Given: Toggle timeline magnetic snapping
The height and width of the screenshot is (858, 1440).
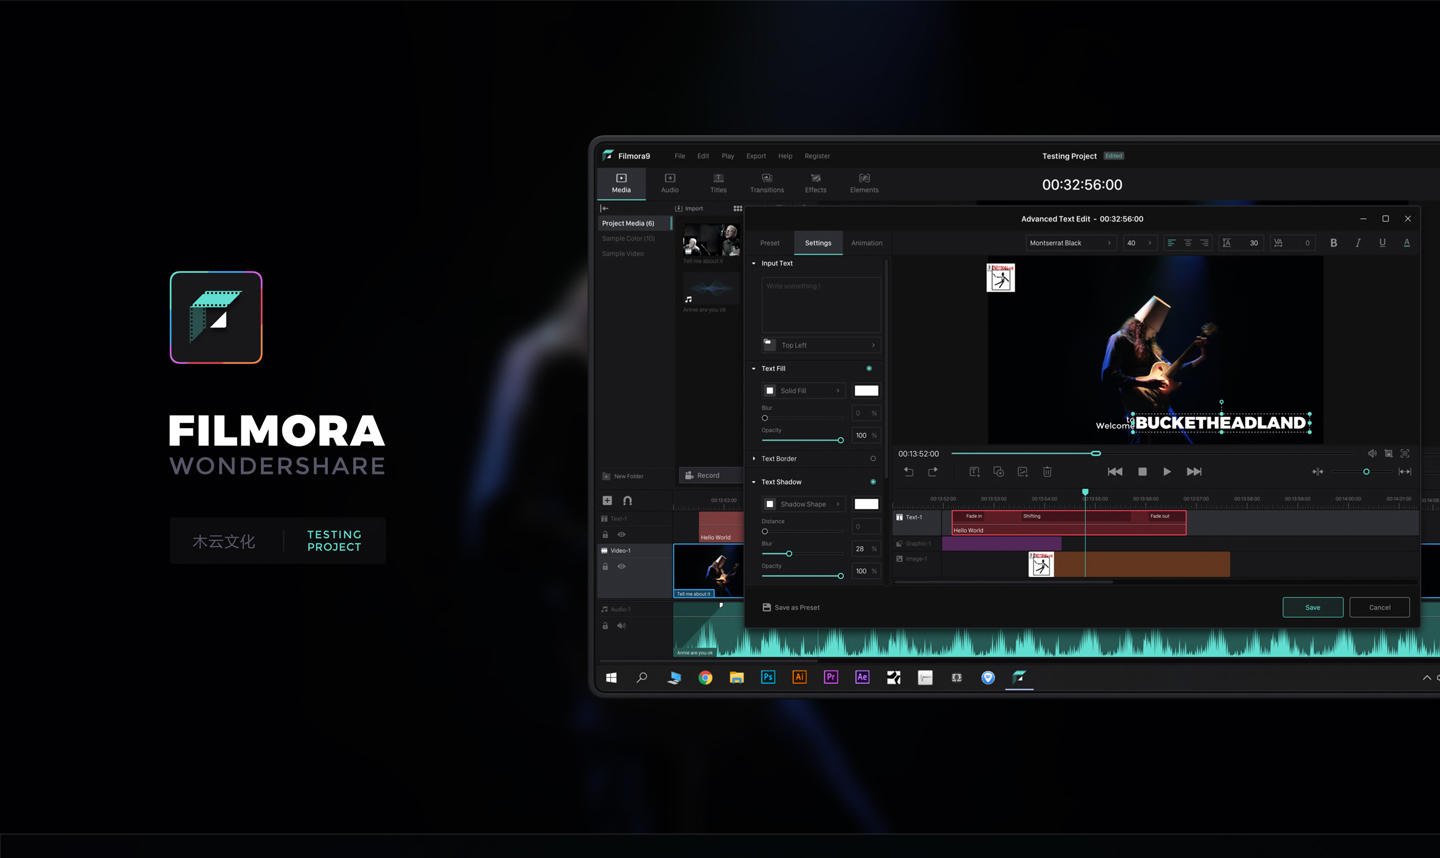Looking at the screenshot, I should 627,500.
